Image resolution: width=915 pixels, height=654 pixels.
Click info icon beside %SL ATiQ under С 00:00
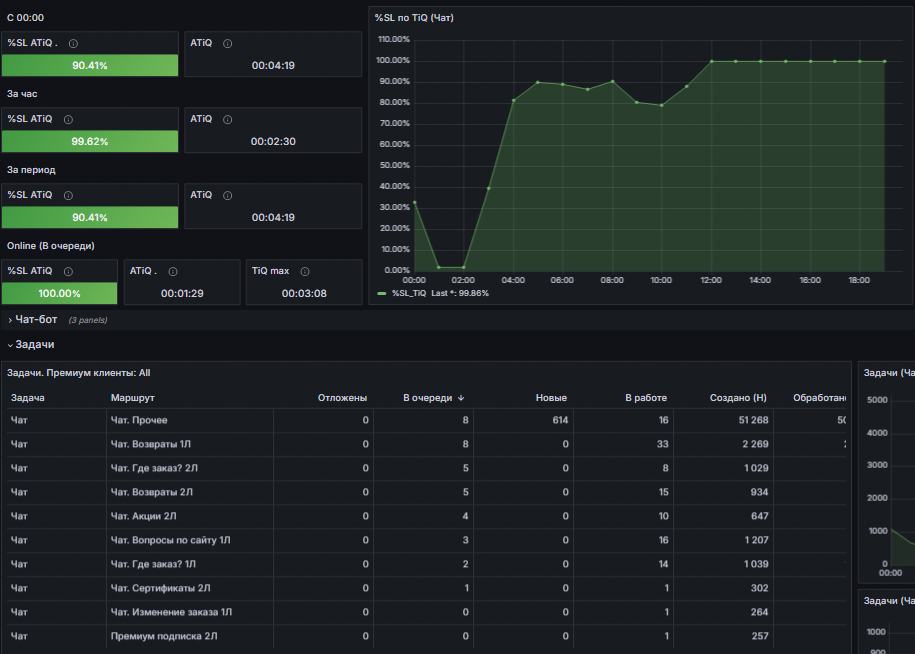[x=74, y=43]
